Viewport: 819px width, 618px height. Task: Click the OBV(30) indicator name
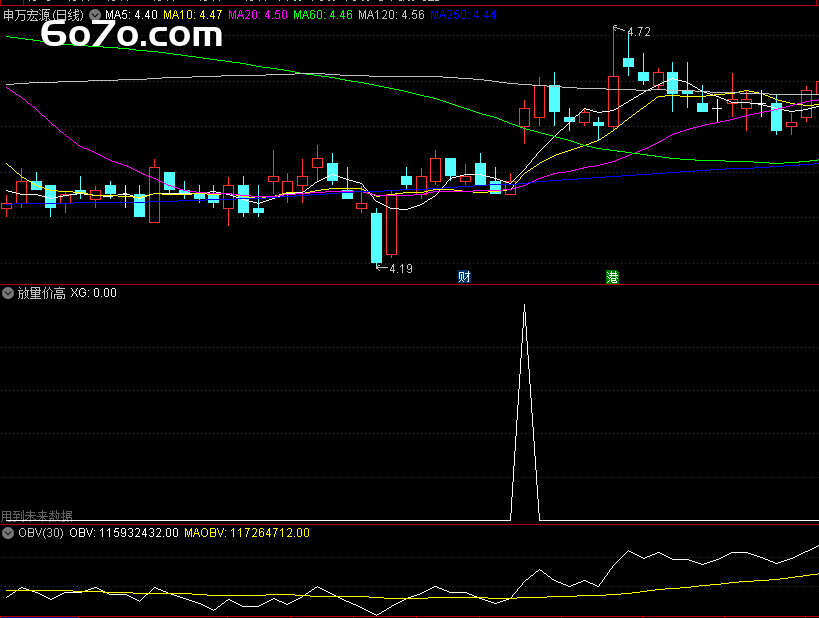pos(41,533)
